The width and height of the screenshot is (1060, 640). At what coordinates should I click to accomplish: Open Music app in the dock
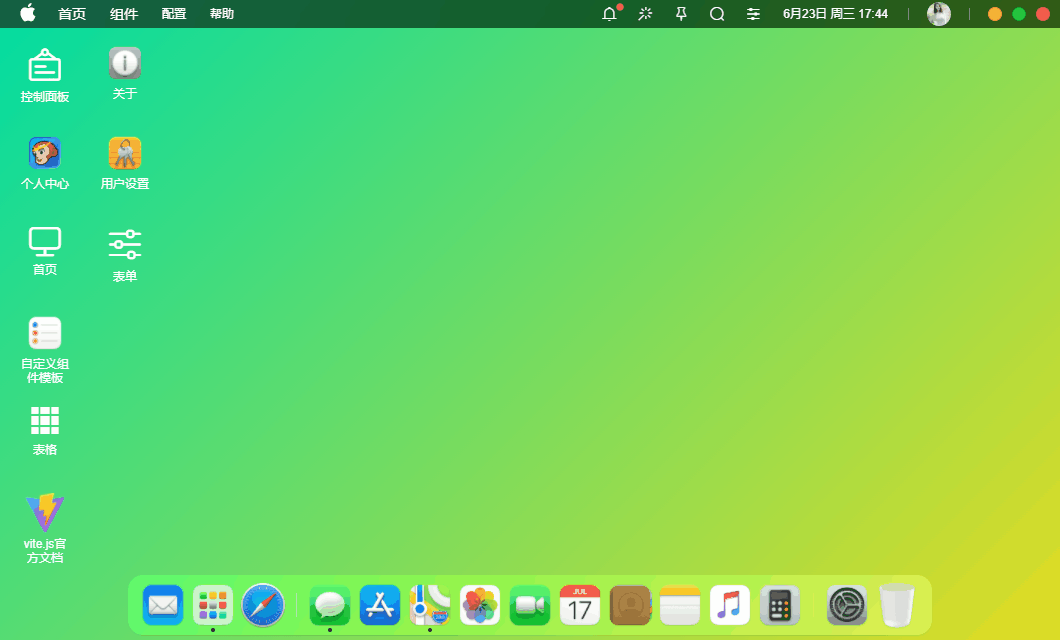(x=730, y=605)
